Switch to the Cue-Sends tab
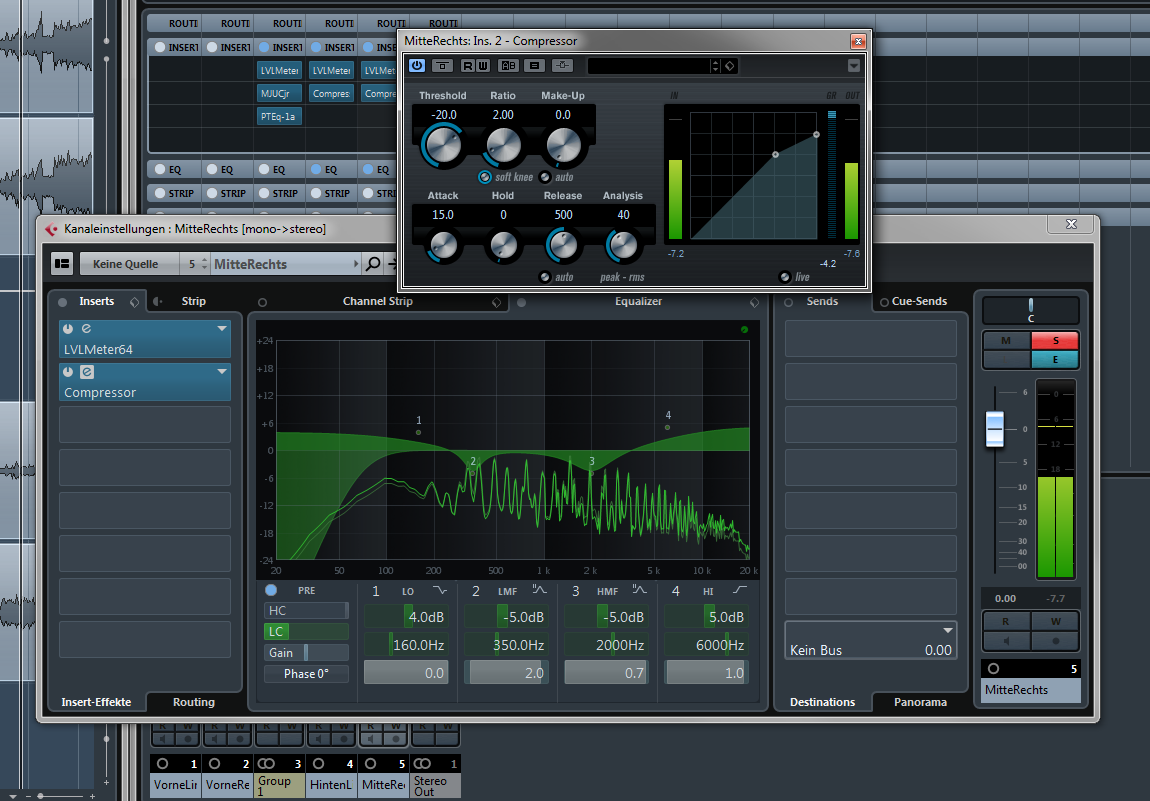Image resolution: width=1150 pixels, height=801 pixels. click(919, 301)
